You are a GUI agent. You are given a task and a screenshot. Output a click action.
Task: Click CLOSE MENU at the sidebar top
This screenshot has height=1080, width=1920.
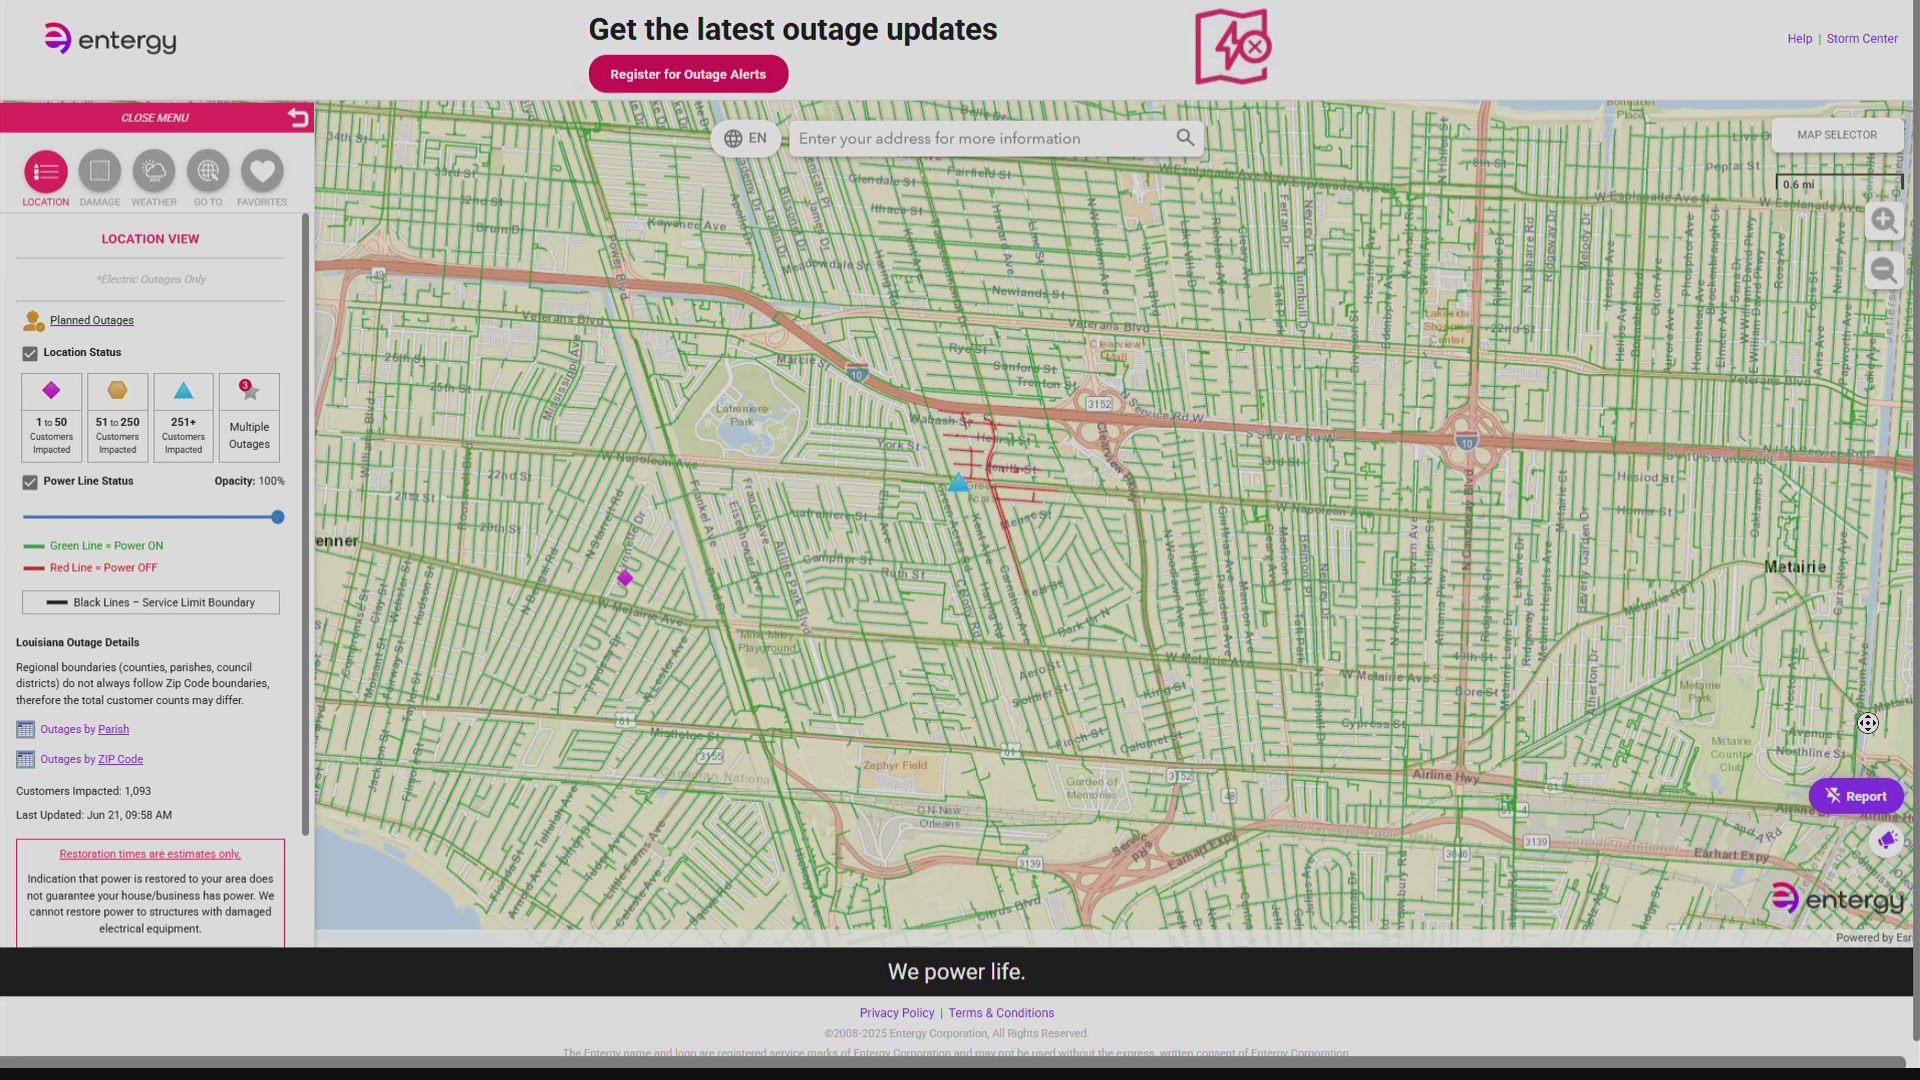pyautogui.click(x=155, y=117)
